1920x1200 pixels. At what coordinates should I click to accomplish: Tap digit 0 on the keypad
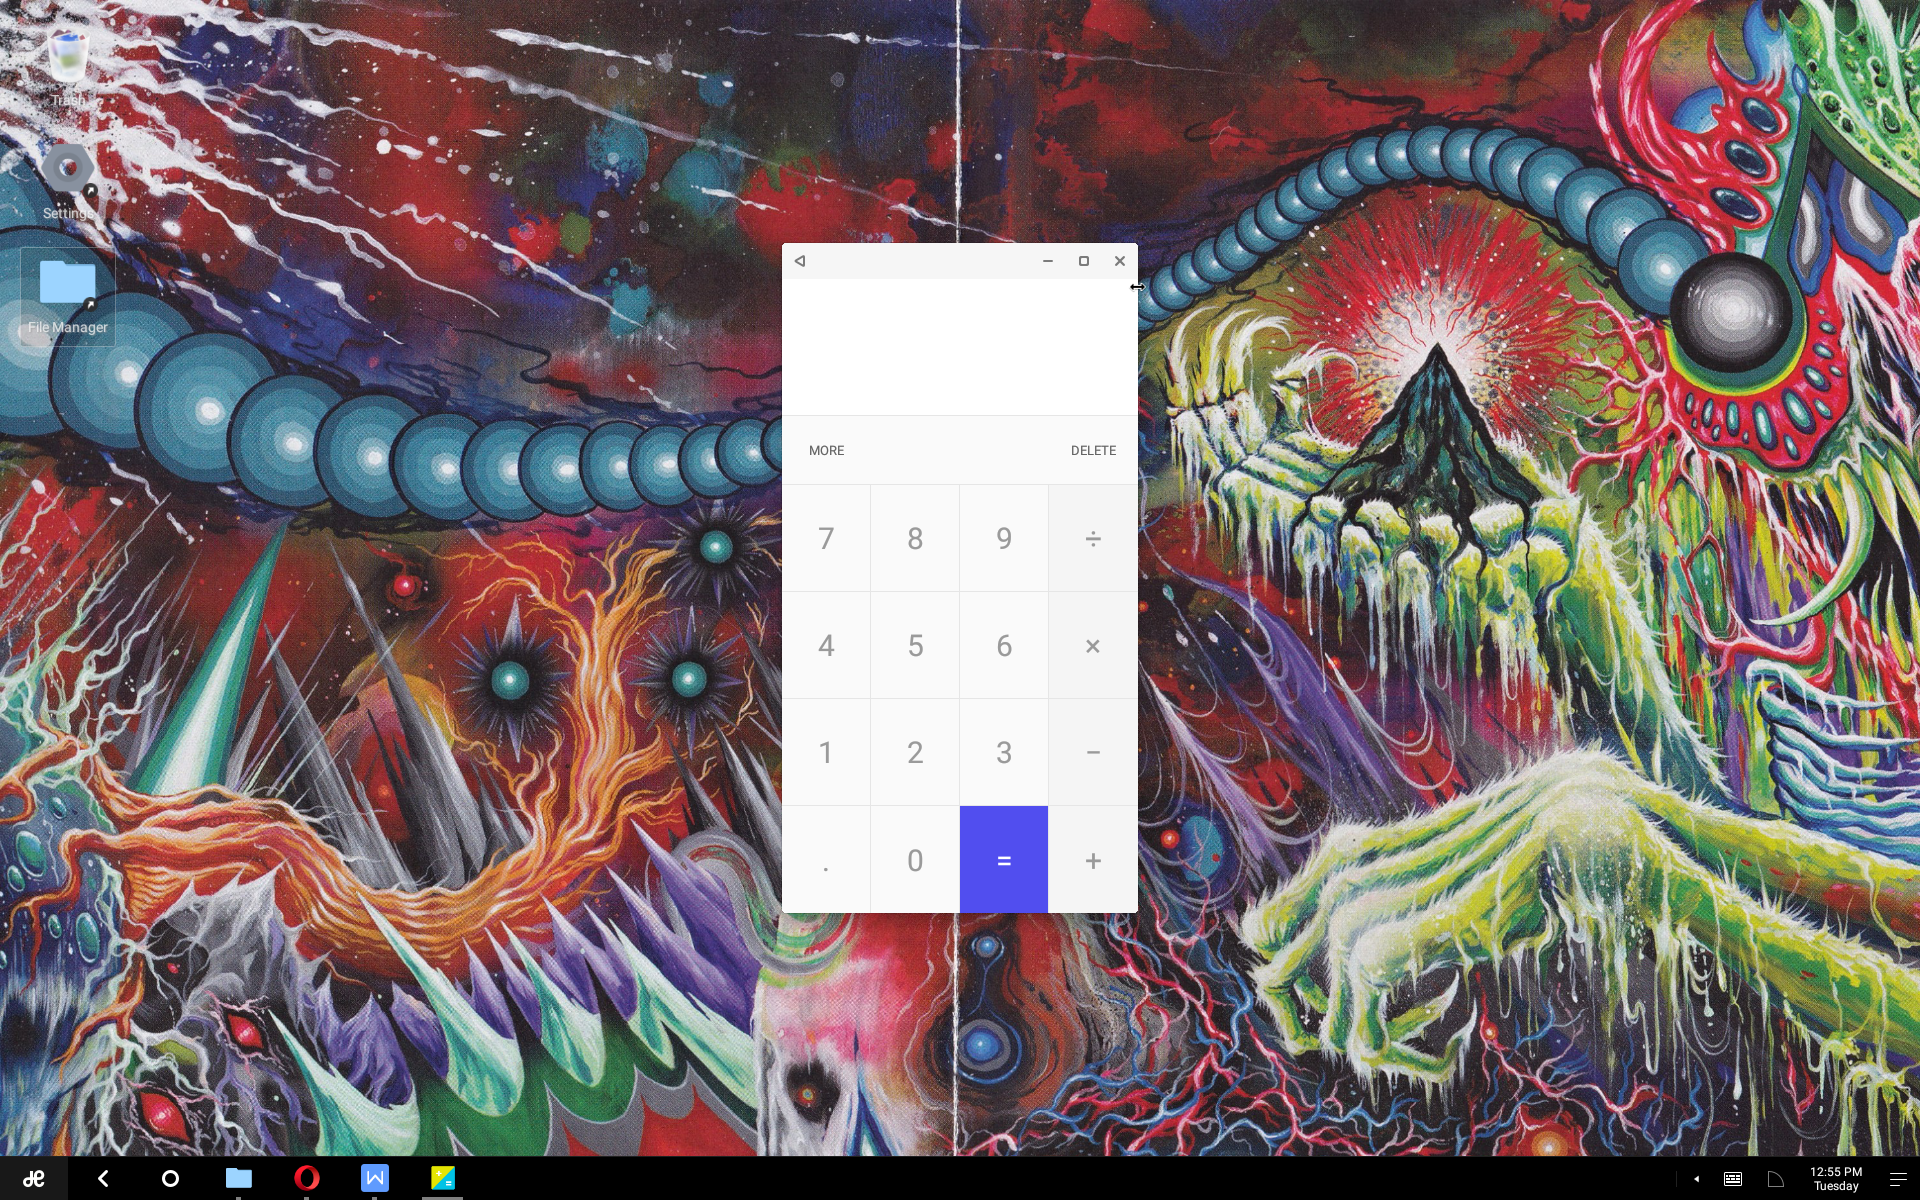pyautogui.click(x=915, y=860)
